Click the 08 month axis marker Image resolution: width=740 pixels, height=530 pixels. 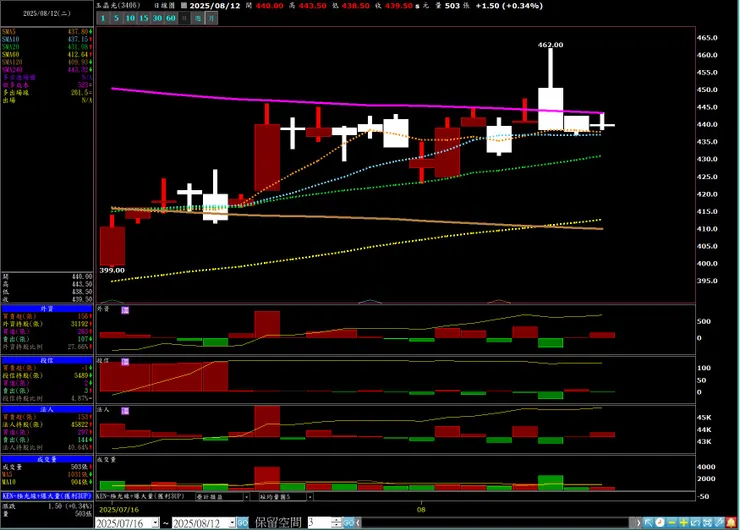click(x=421, y=510)
